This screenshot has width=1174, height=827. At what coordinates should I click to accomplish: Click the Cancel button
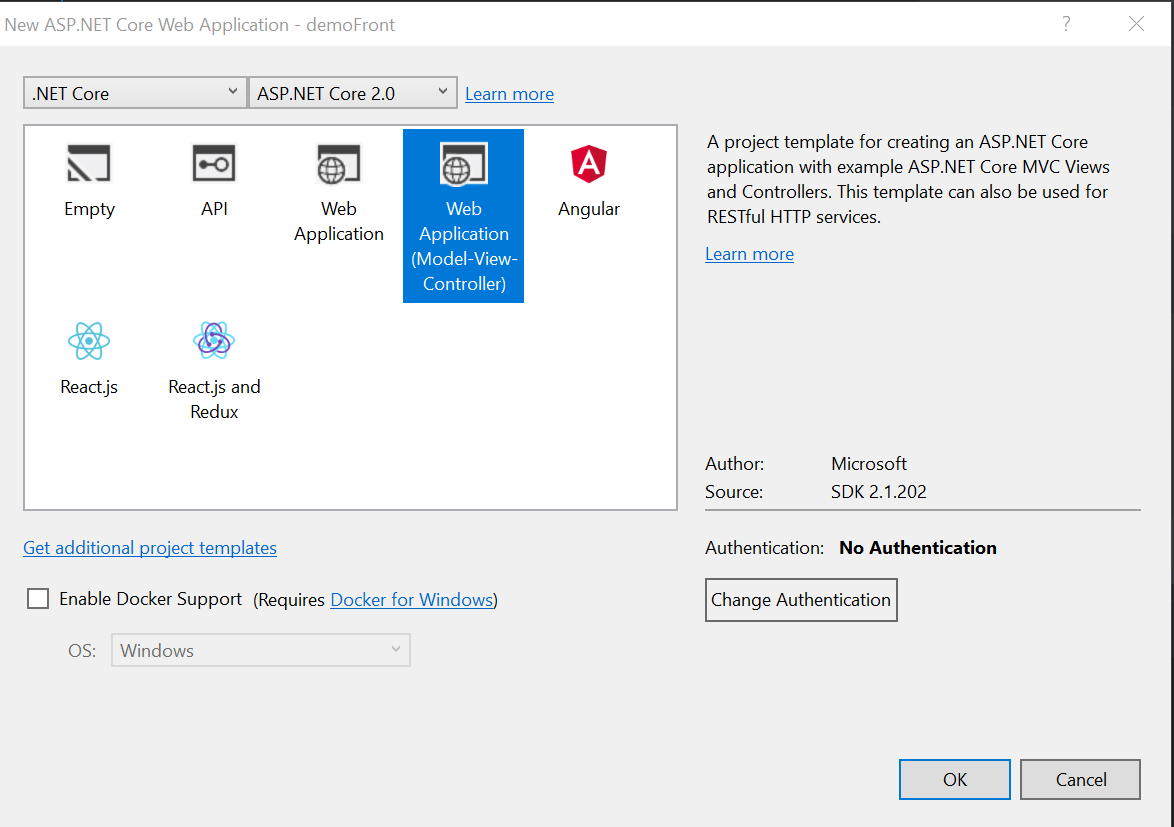coord(1080,779)
